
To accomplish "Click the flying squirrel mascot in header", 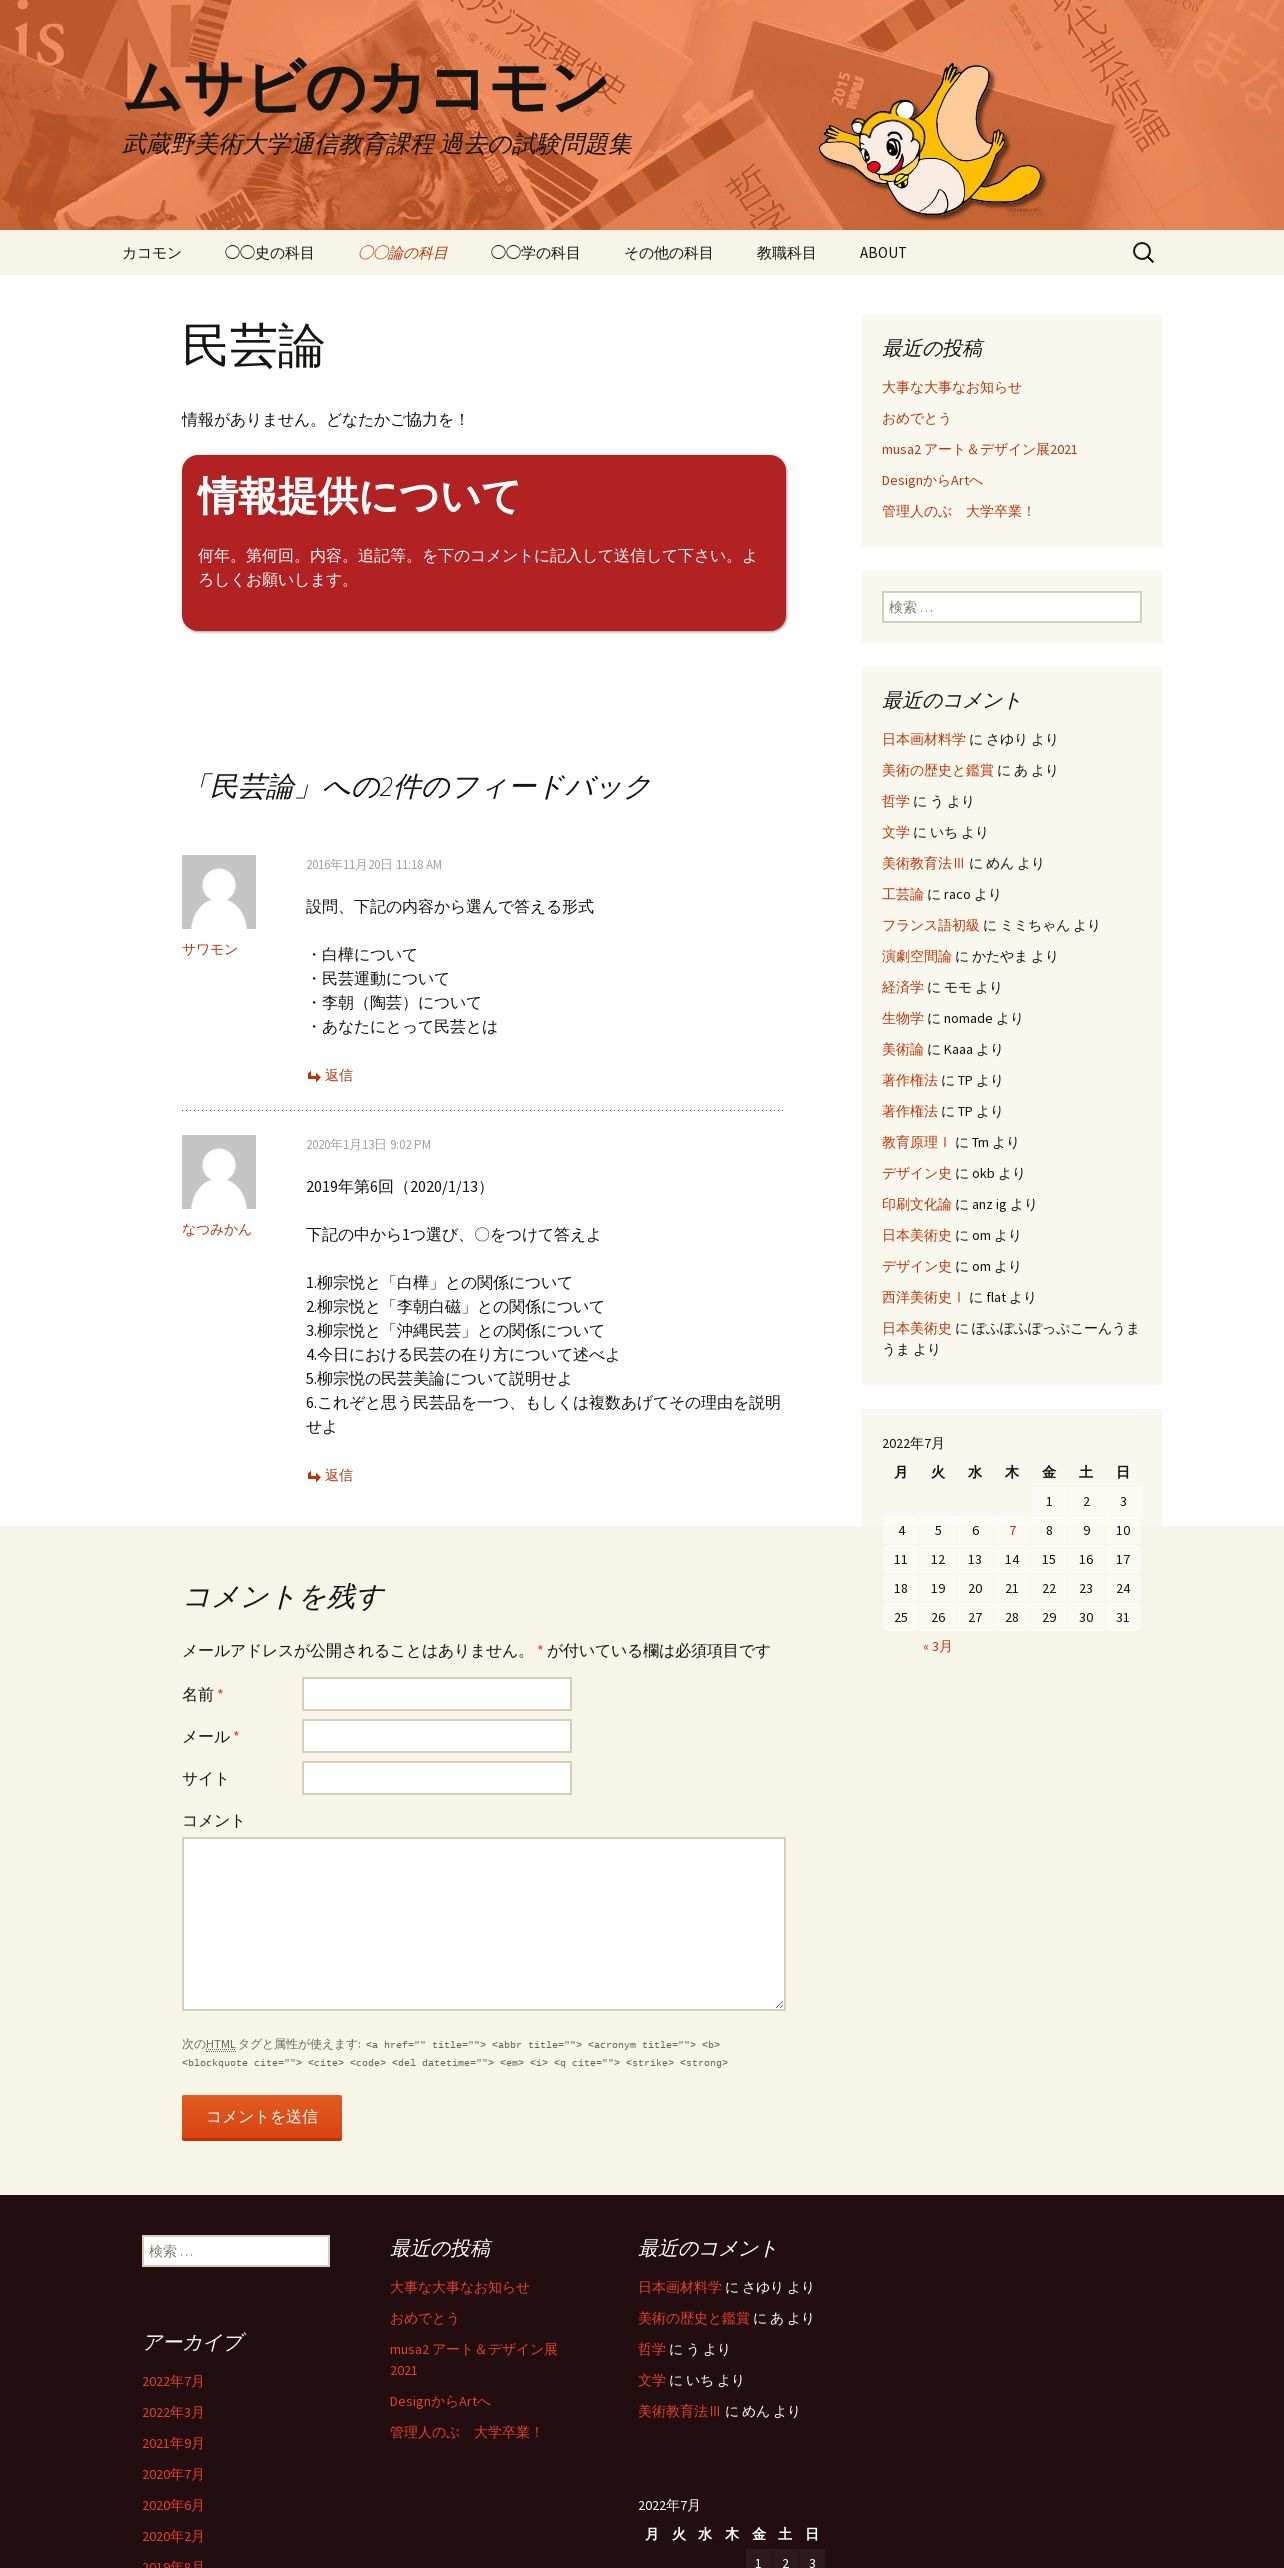I will pos(931,138).
